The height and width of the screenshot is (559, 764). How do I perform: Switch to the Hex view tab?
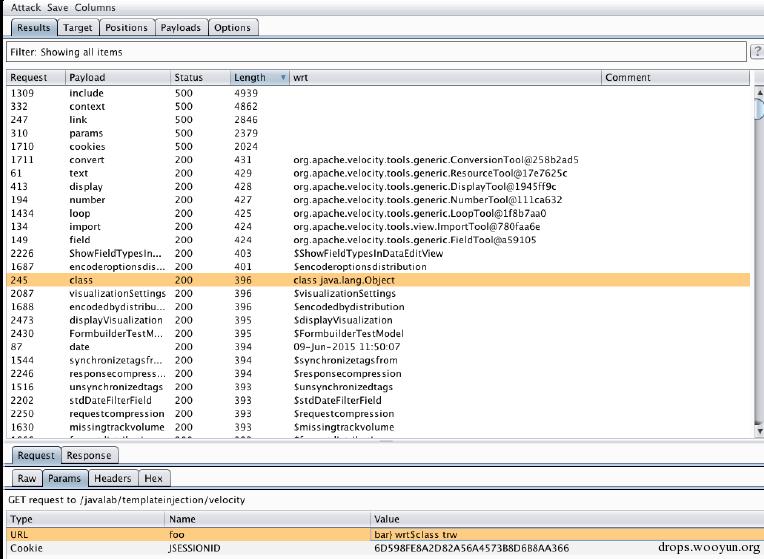(x=153, y=479)
